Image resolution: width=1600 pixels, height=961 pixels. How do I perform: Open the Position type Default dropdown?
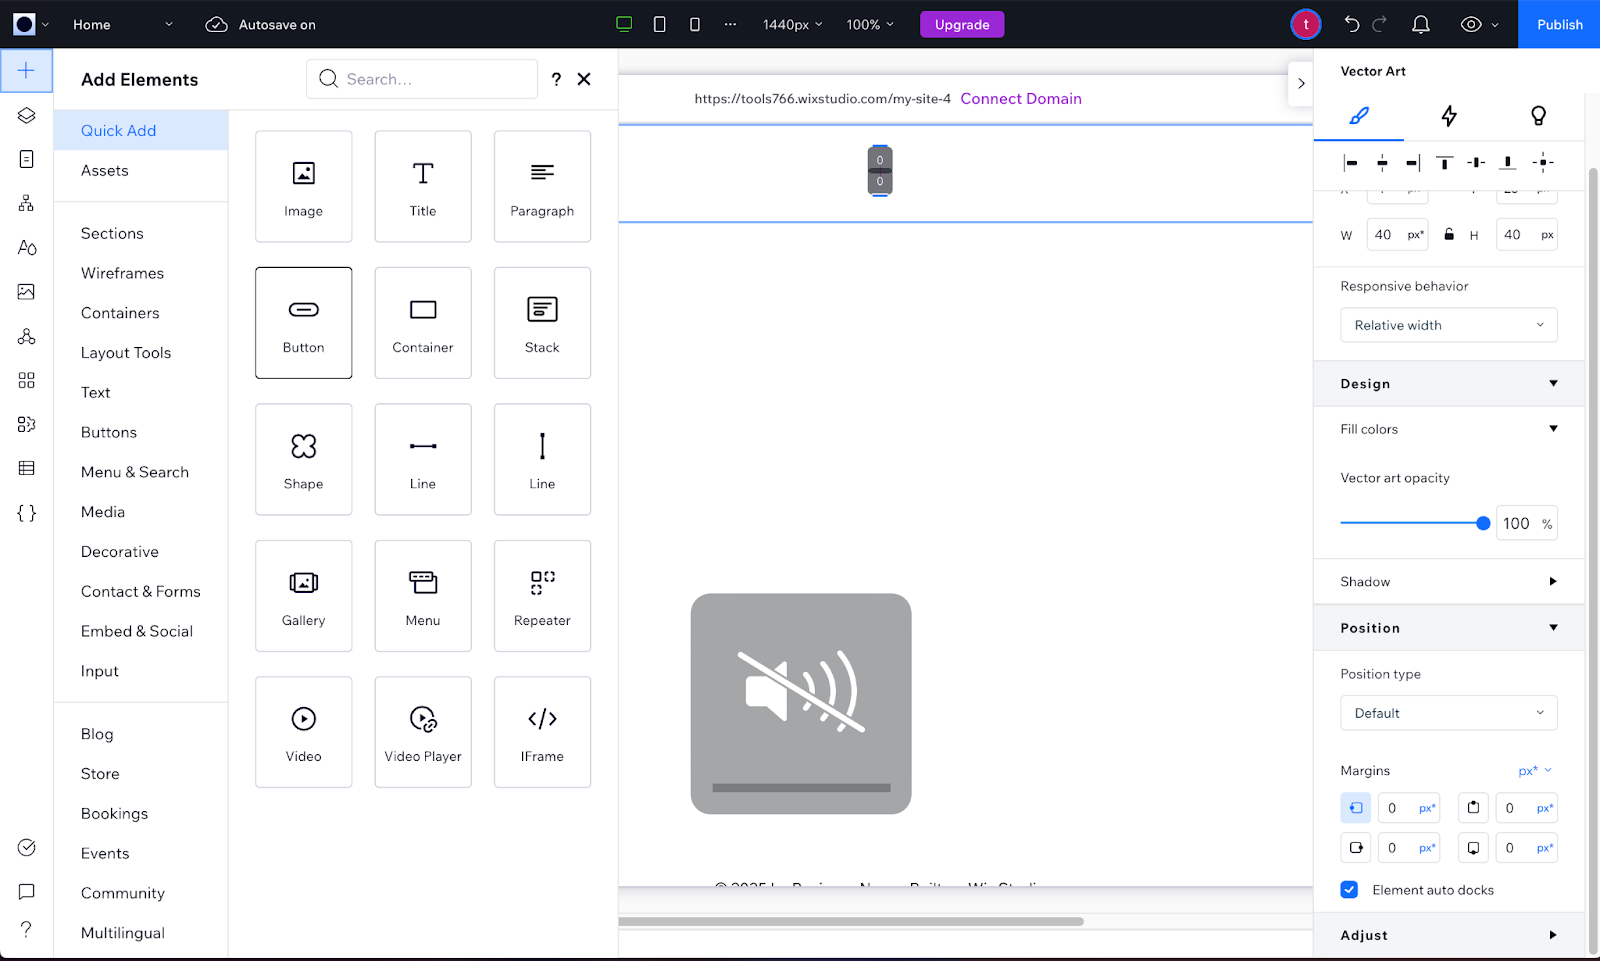1448,713
